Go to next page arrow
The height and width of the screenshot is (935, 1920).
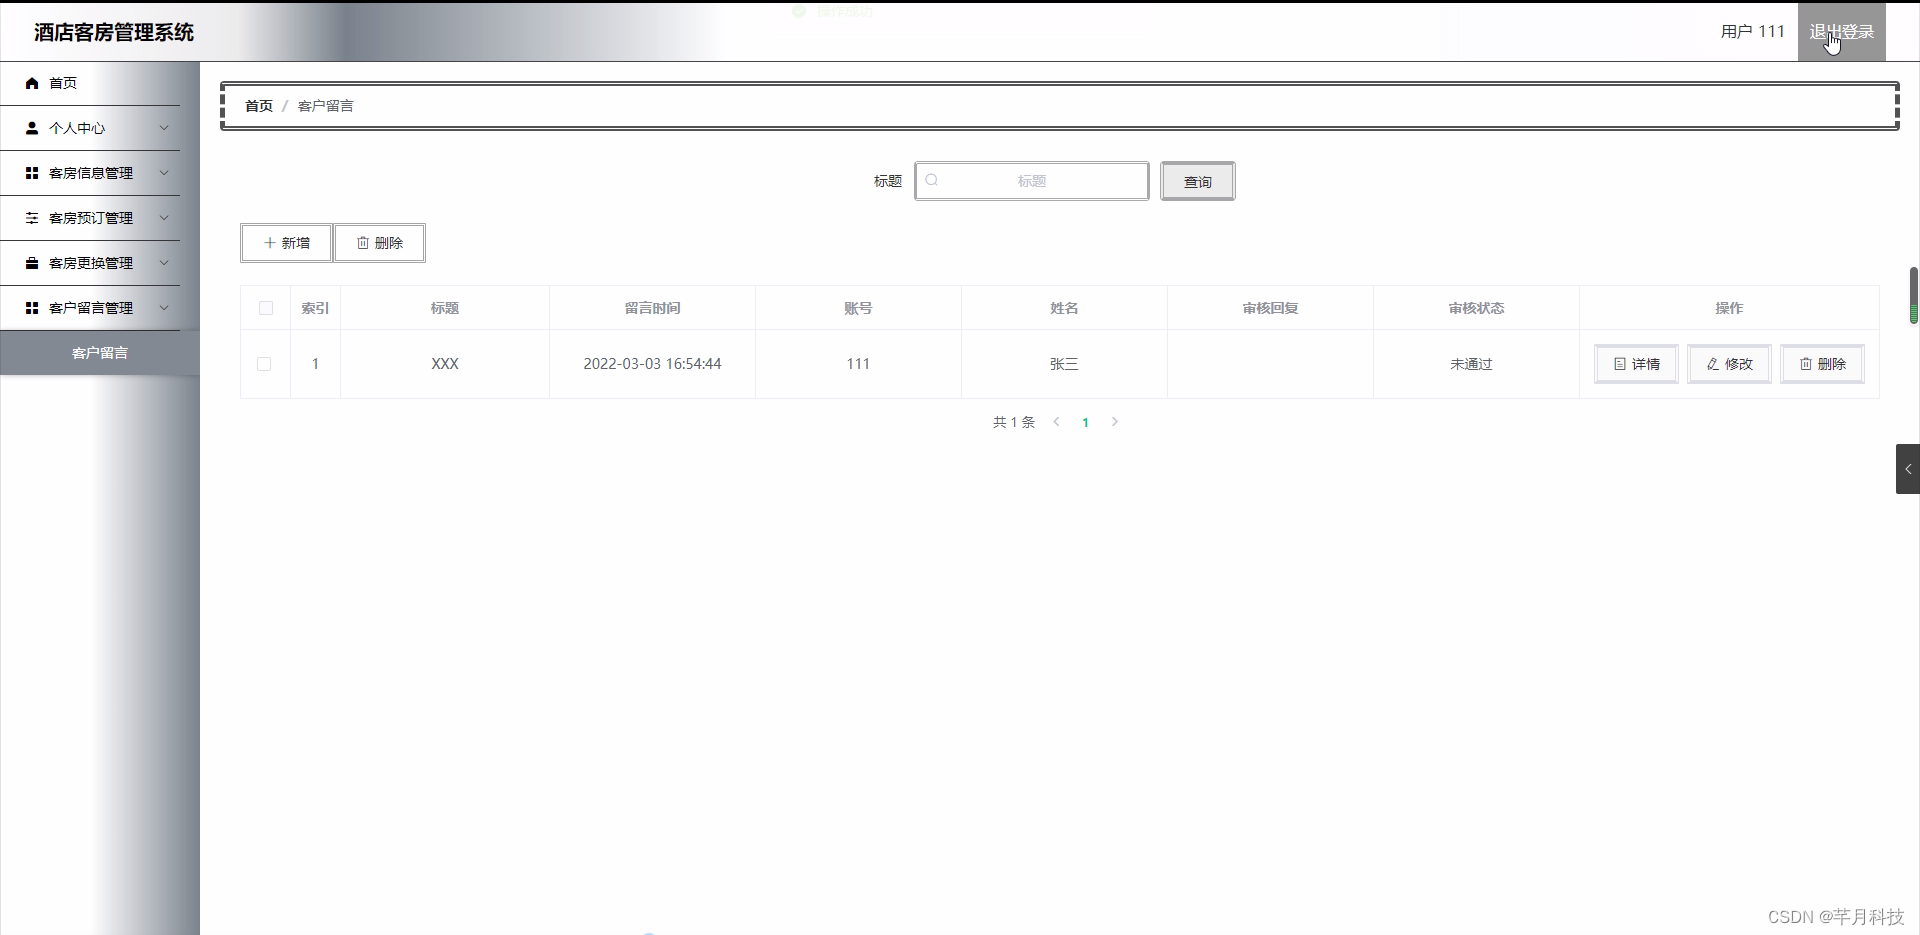1115,422
